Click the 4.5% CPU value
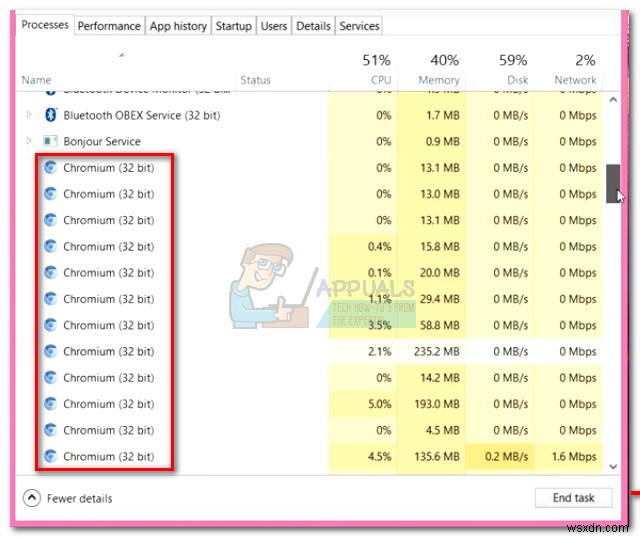Viewport: 640px width, 538px height. pyautogui.click(x=380, y=456)
